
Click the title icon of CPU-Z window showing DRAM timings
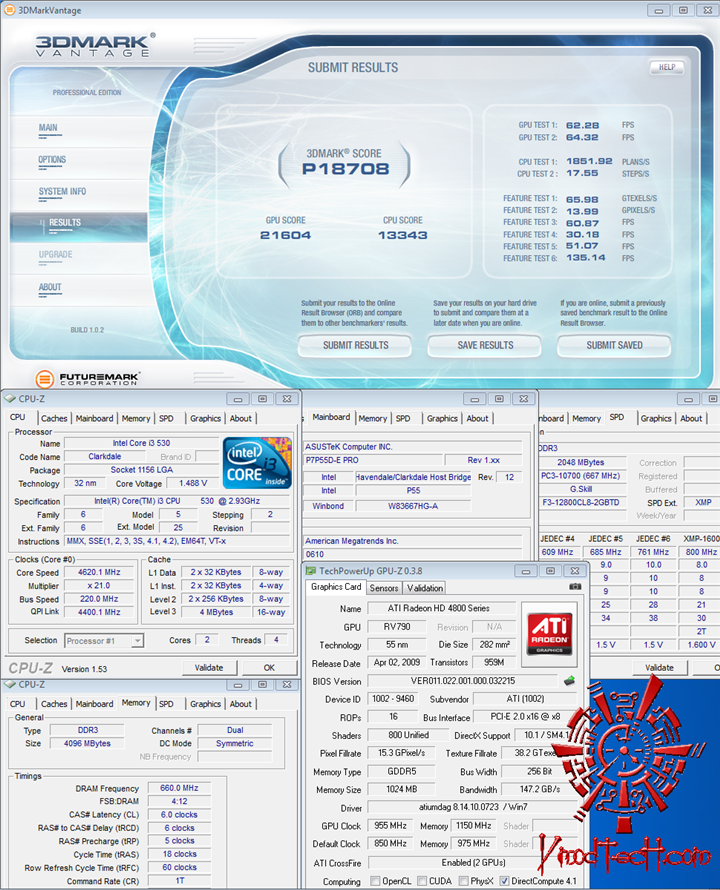point(10,685)
